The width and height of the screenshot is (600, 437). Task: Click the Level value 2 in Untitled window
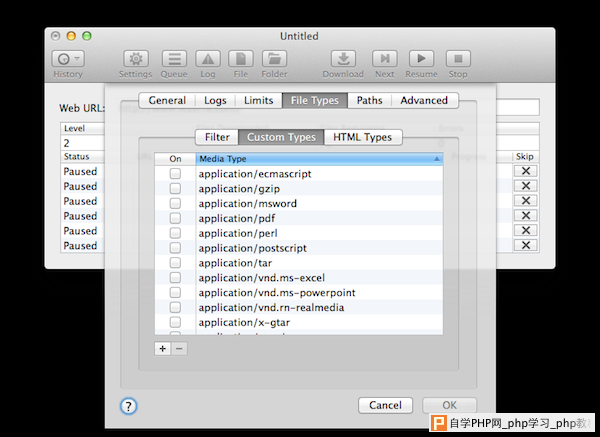click(67, 143)
